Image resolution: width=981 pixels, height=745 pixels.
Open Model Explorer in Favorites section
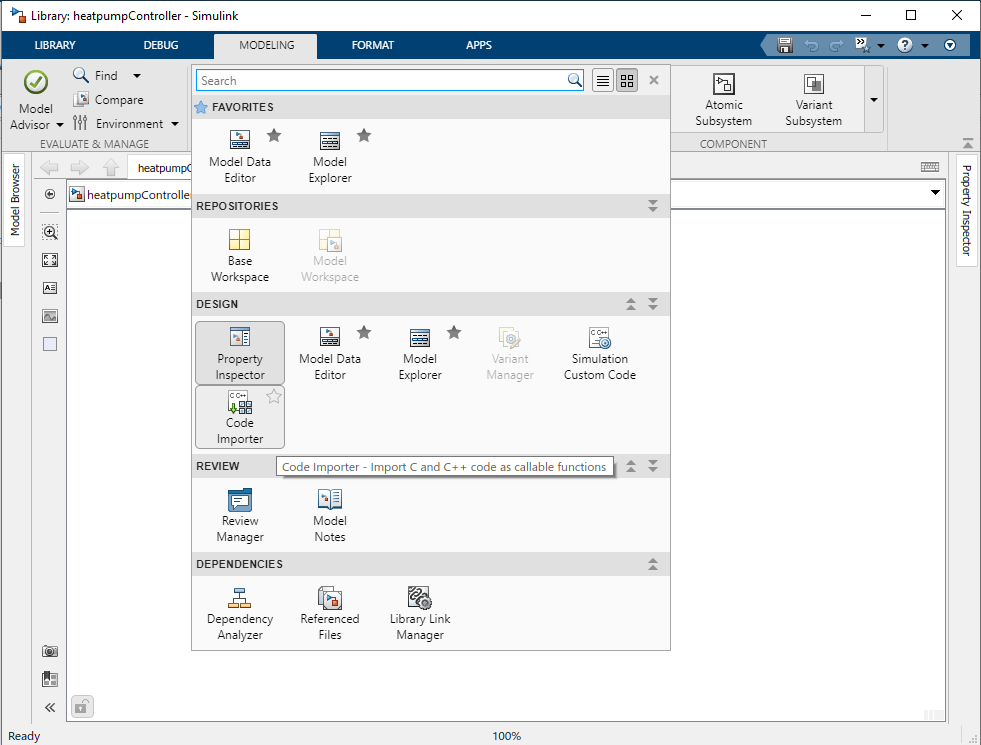coord(330,156)
